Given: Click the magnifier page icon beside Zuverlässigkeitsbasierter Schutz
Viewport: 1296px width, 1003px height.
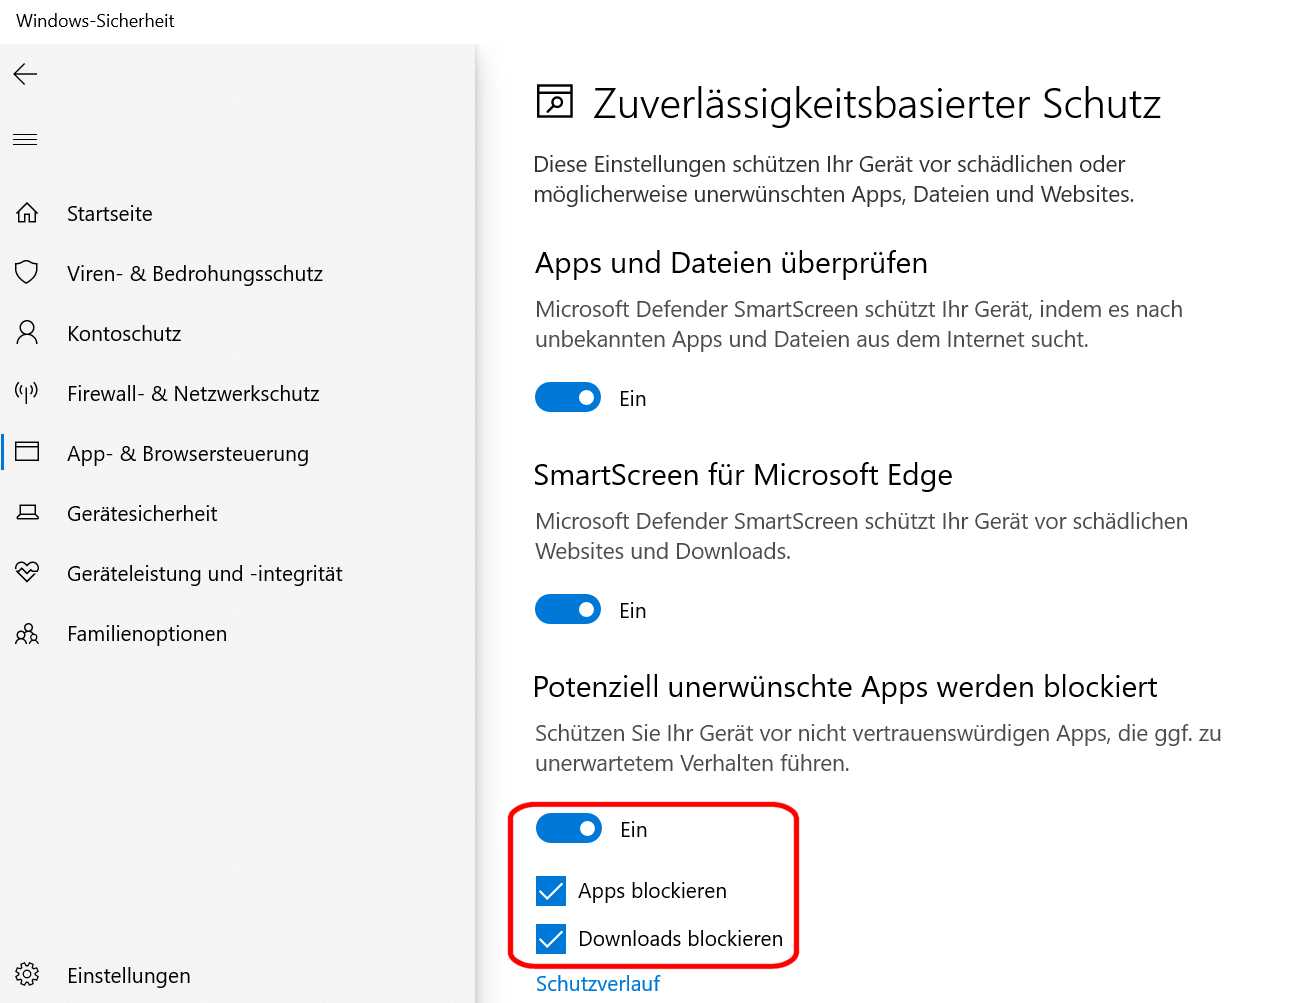Looking at the screenshot, I should pyautogui.click(x=556, y=101).
